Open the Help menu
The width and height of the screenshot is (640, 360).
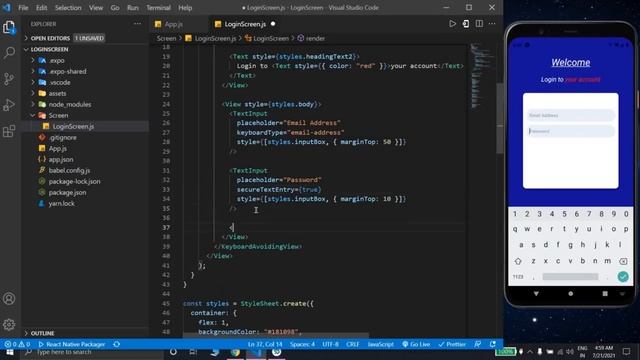pos(185,7)
